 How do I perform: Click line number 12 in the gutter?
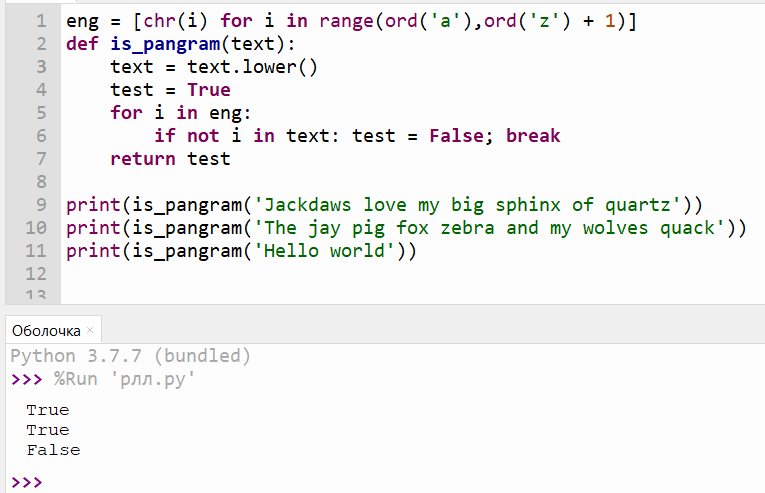[x=35, y=274]
